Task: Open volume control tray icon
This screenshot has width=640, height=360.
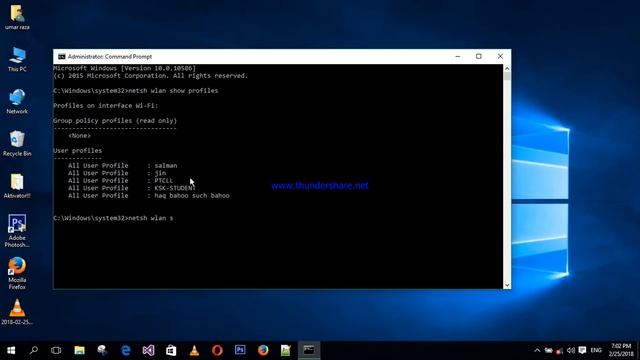Action: pos(571,351)
